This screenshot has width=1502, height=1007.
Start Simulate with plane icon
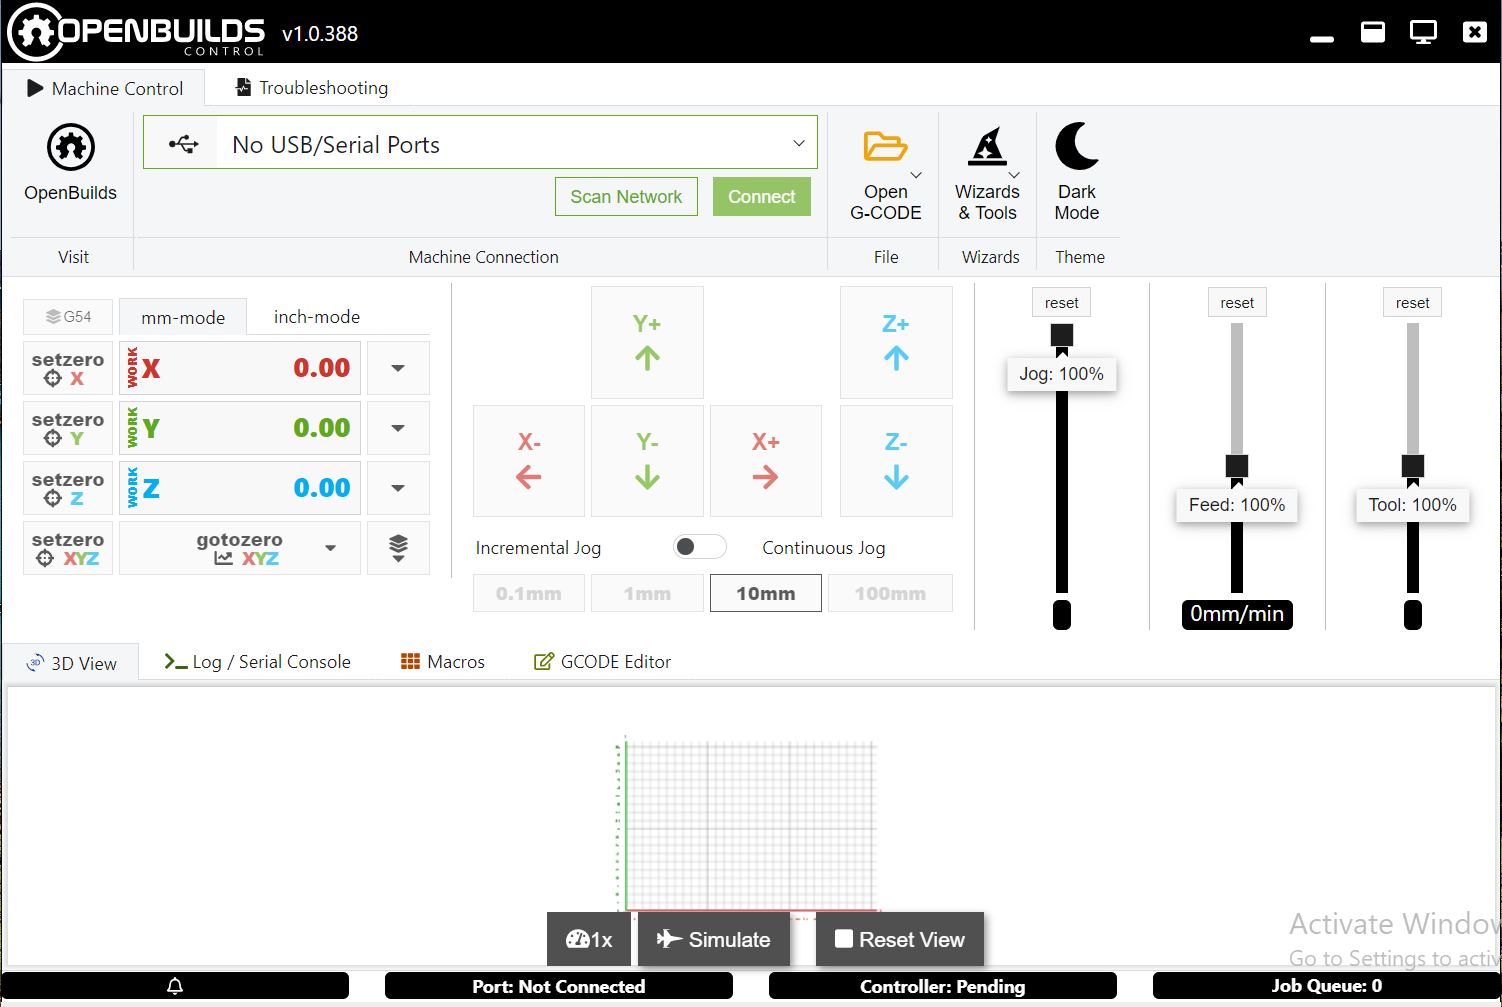click(714, 939)
